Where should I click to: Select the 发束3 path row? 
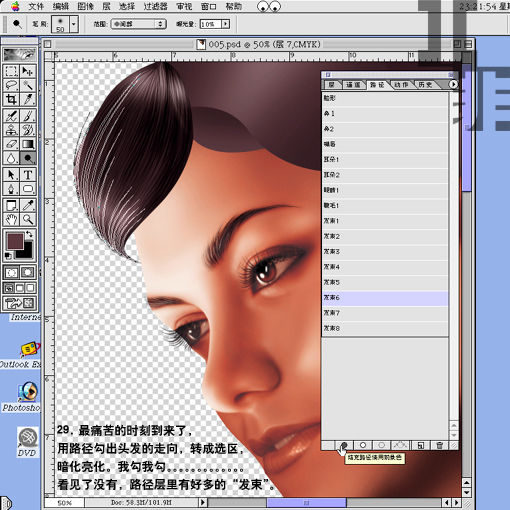tap(385, 251)
